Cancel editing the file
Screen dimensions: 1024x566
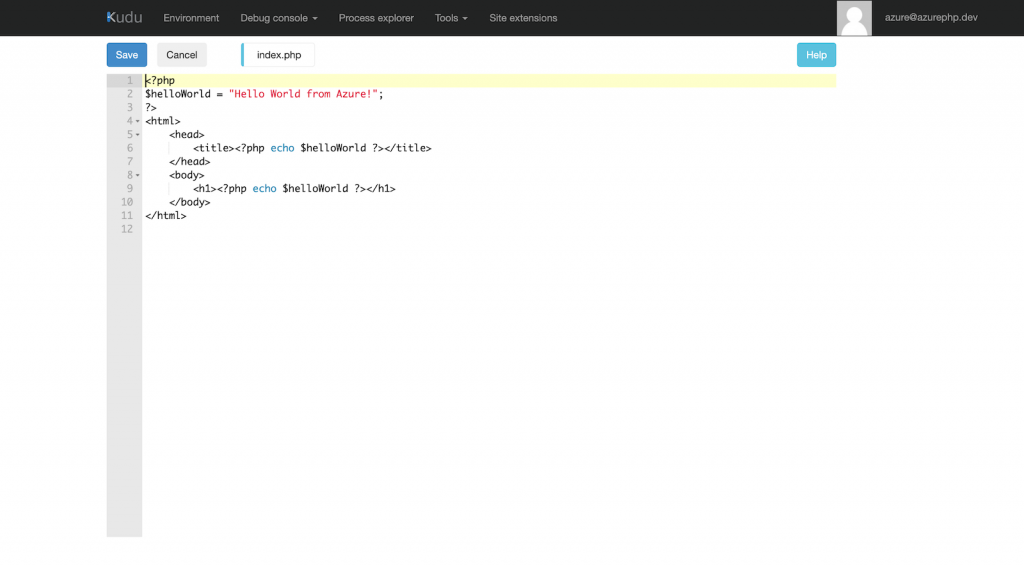click(x=182, y=55)
